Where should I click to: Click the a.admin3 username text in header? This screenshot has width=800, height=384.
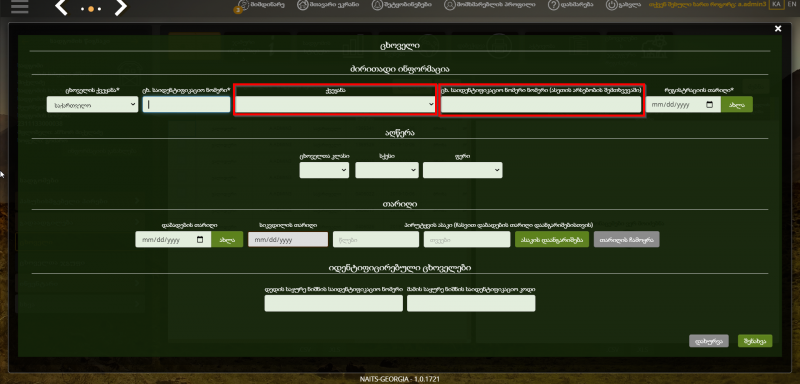pos(752,4)
